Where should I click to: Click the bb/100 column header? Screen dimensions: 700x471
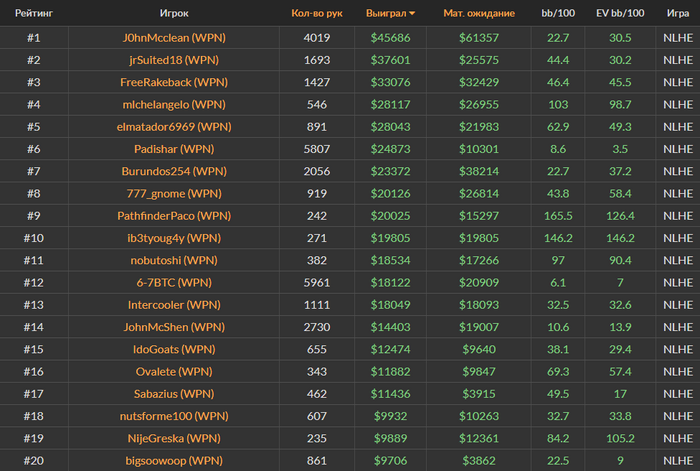pyautogui.click(x=558, y=13)
